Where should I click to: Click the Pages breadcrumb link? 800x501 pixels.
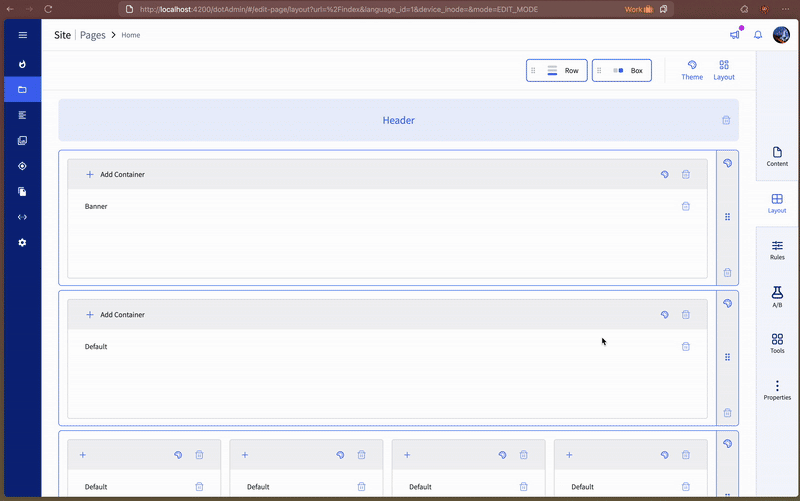pos(93,35)
